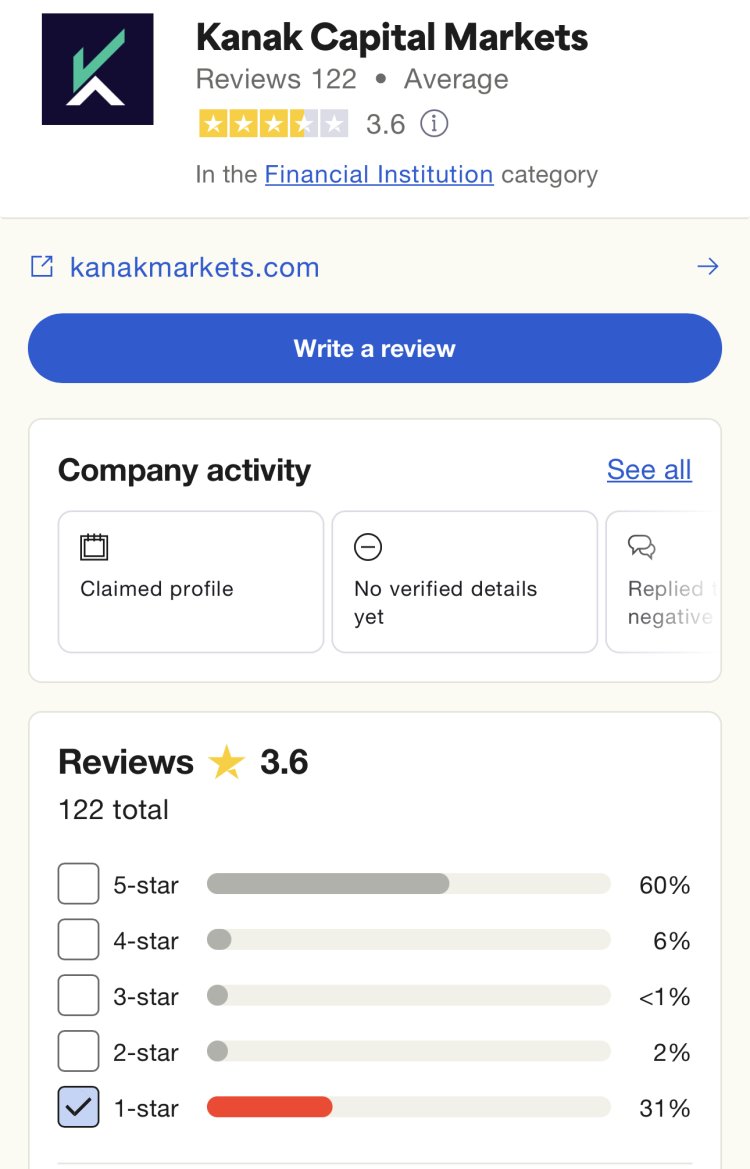Check the 5-star filter checkbox
Screen dimensions: 750x1169
click(78, 884)
